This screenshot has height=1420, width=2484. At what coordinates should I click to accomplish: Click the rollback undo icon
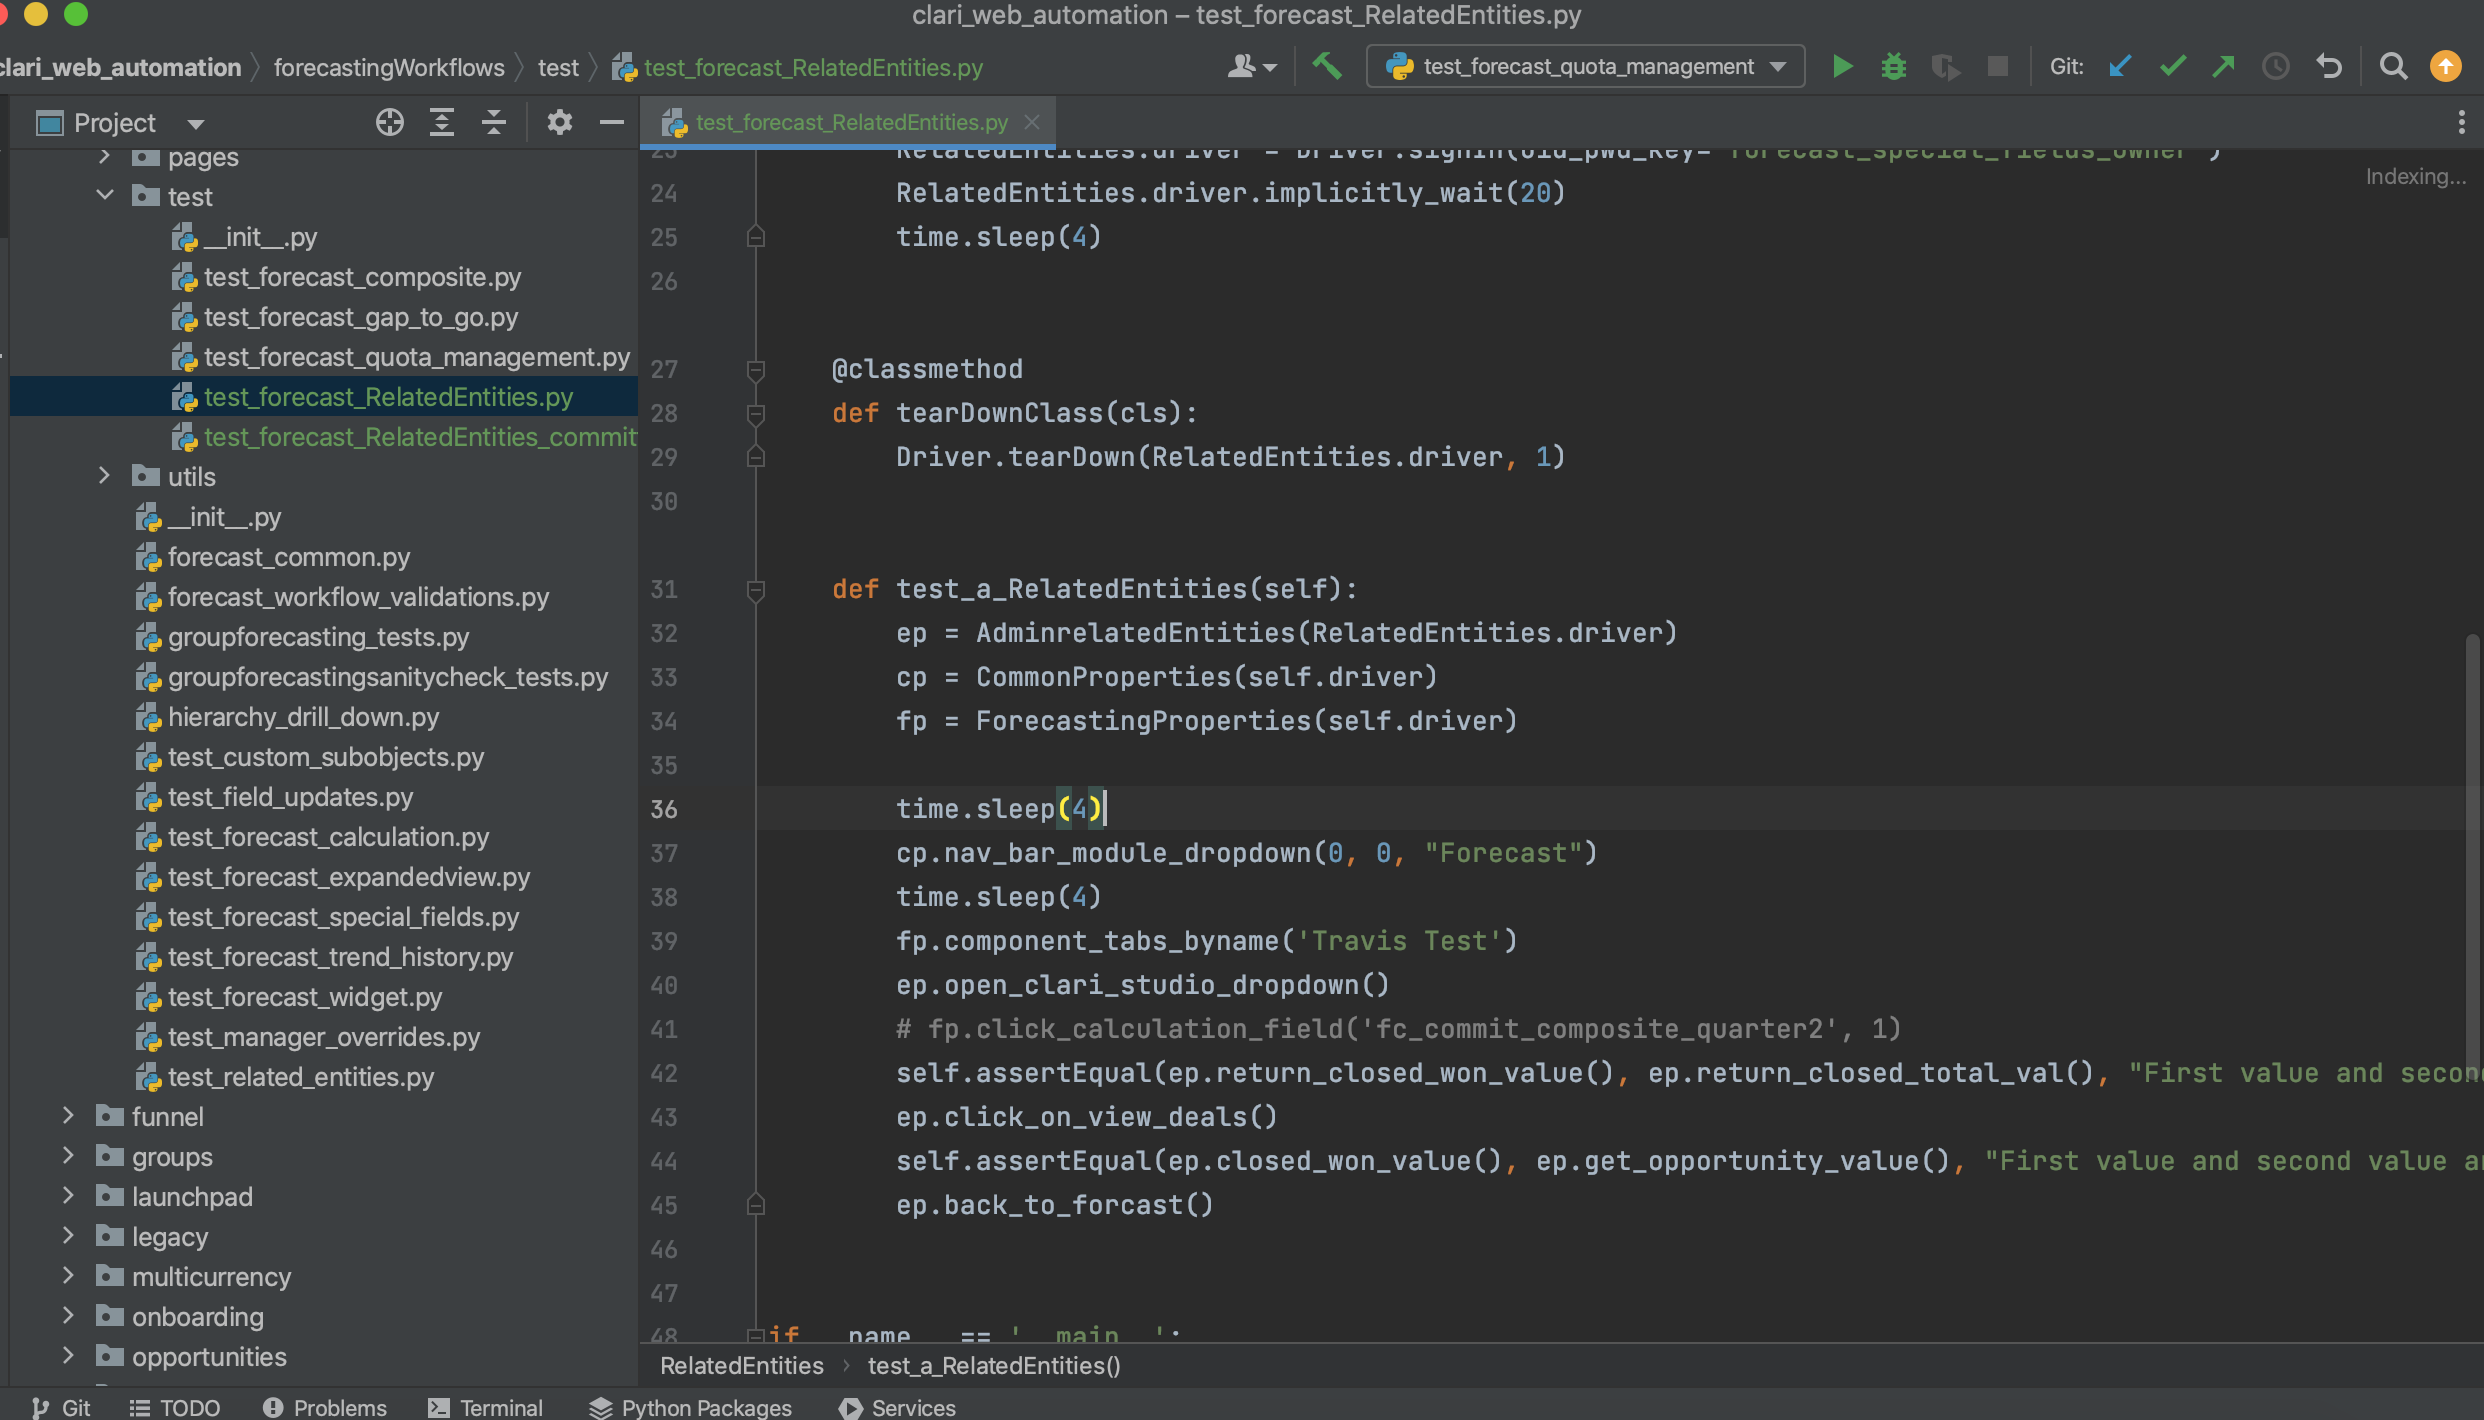(x=2329, y=67)
